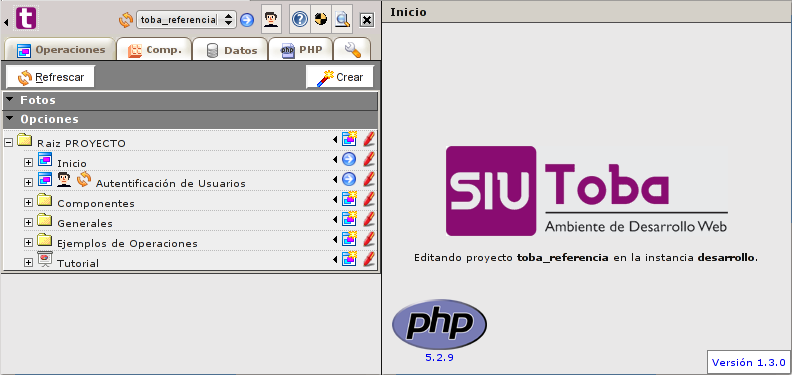
Task: Click refresh icon beside project selector
Action: click(x=126, y=20)
